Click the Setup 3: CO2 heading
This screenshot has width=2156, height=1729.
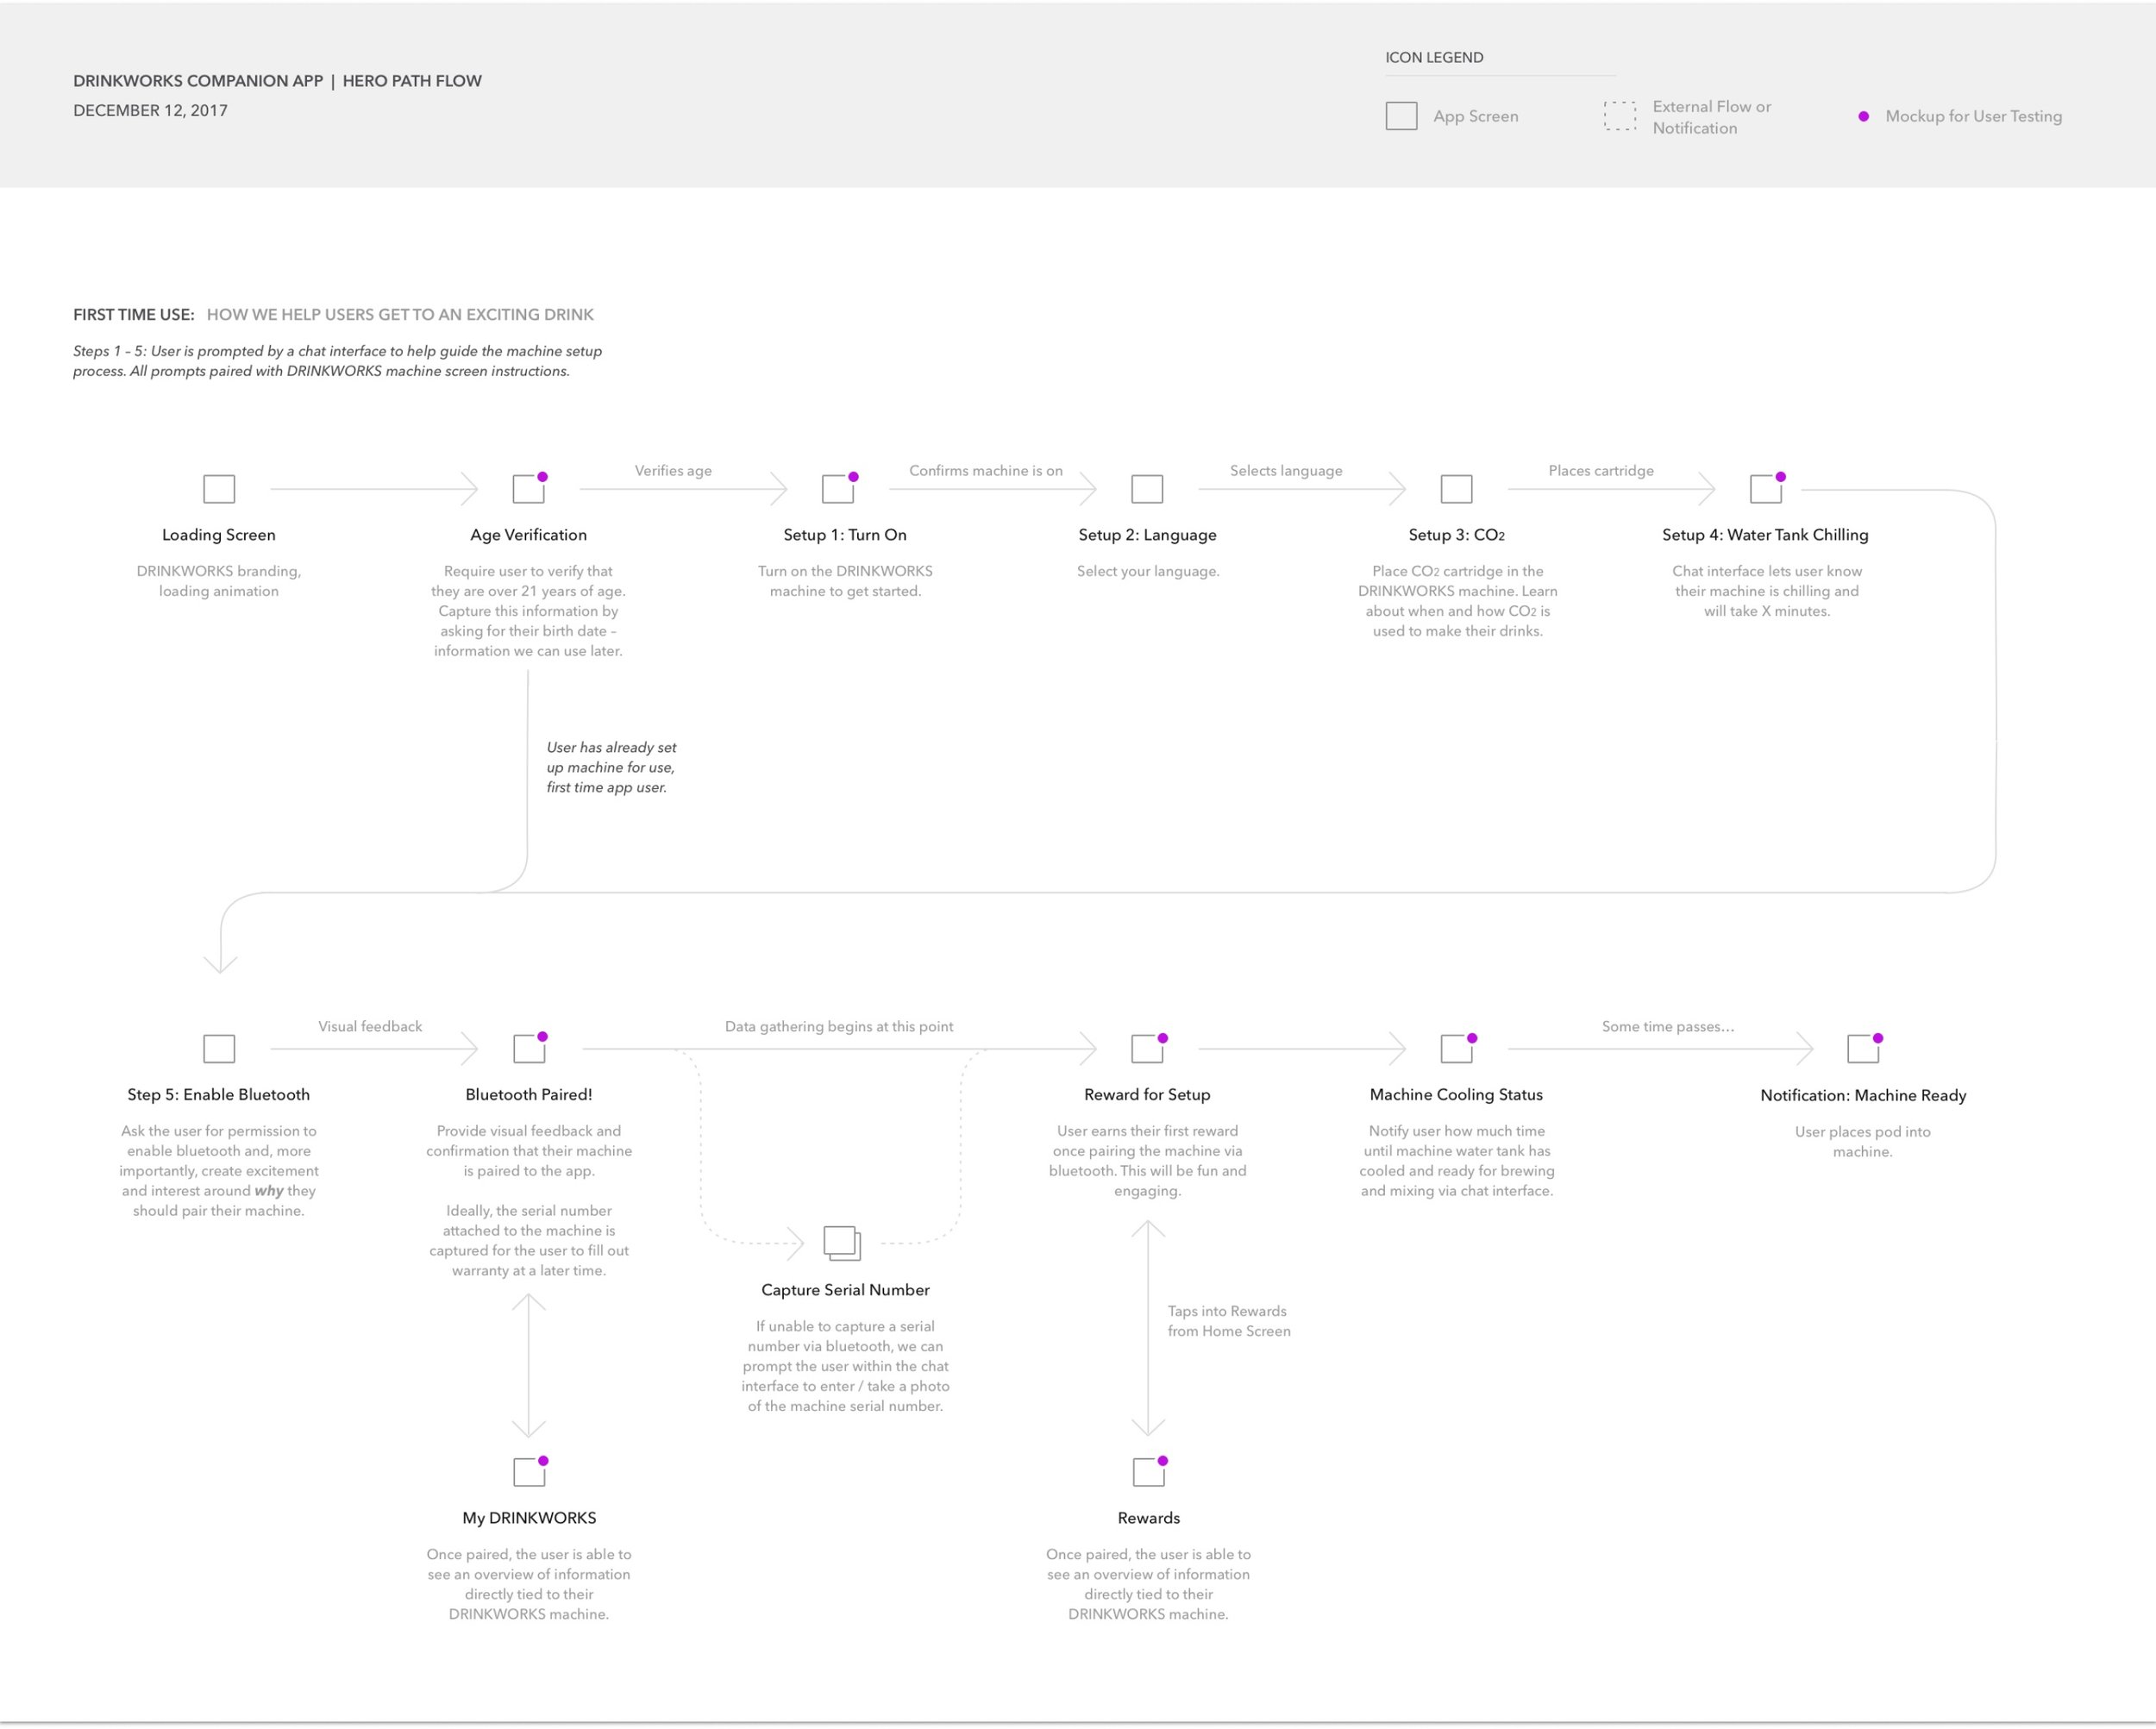point(1457,535)
